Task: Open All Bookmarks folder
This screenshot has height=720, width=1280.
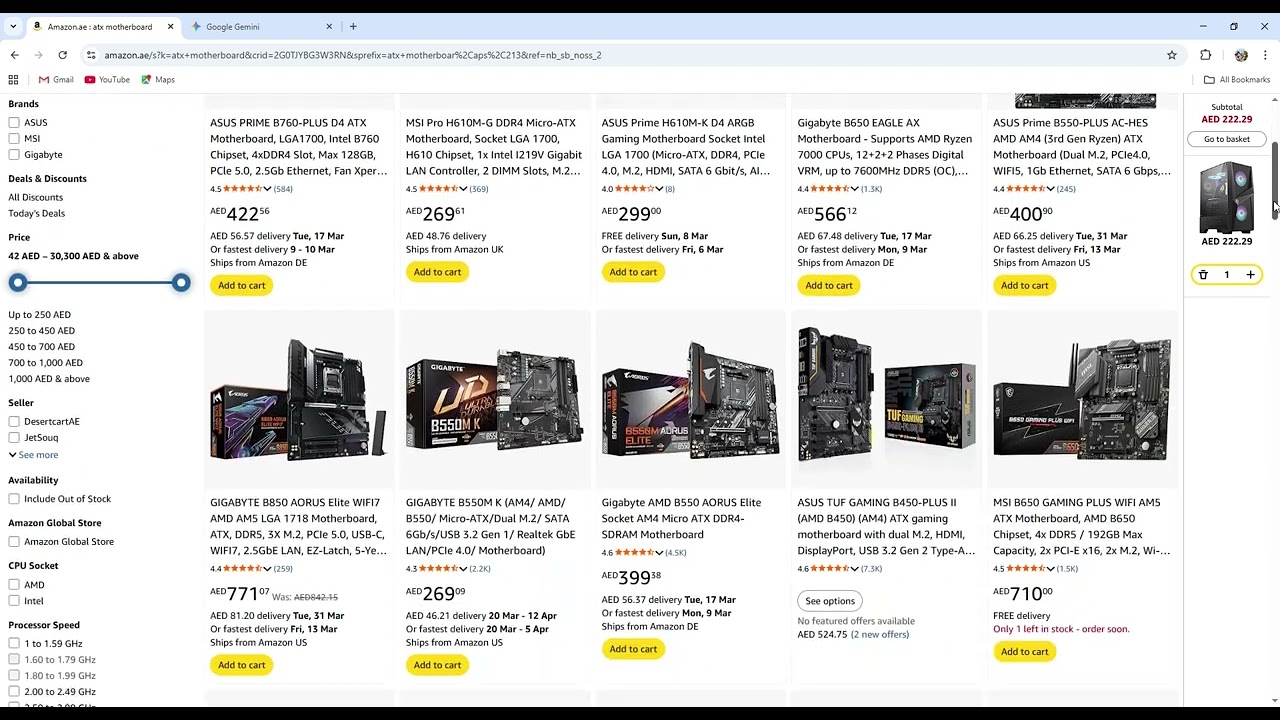Action: pos(1237,80)
